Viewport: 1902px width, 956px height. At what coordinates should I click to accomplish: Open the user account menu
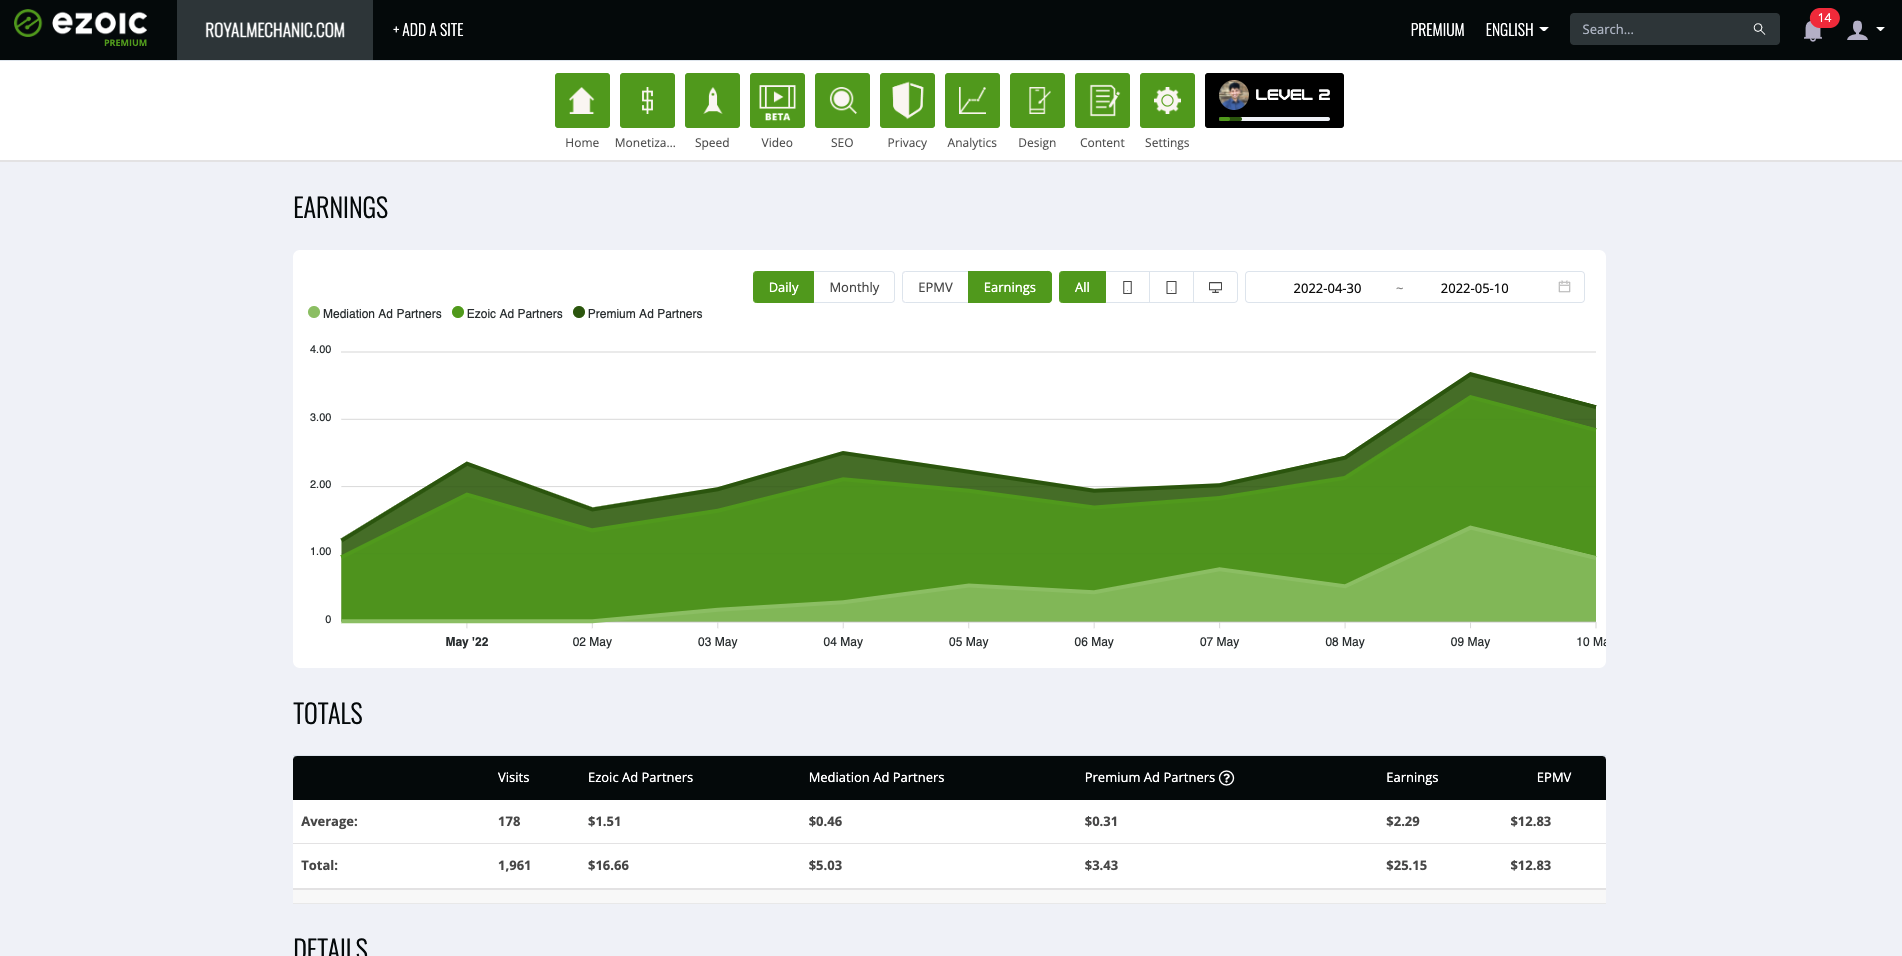[x=1865, y=30]
